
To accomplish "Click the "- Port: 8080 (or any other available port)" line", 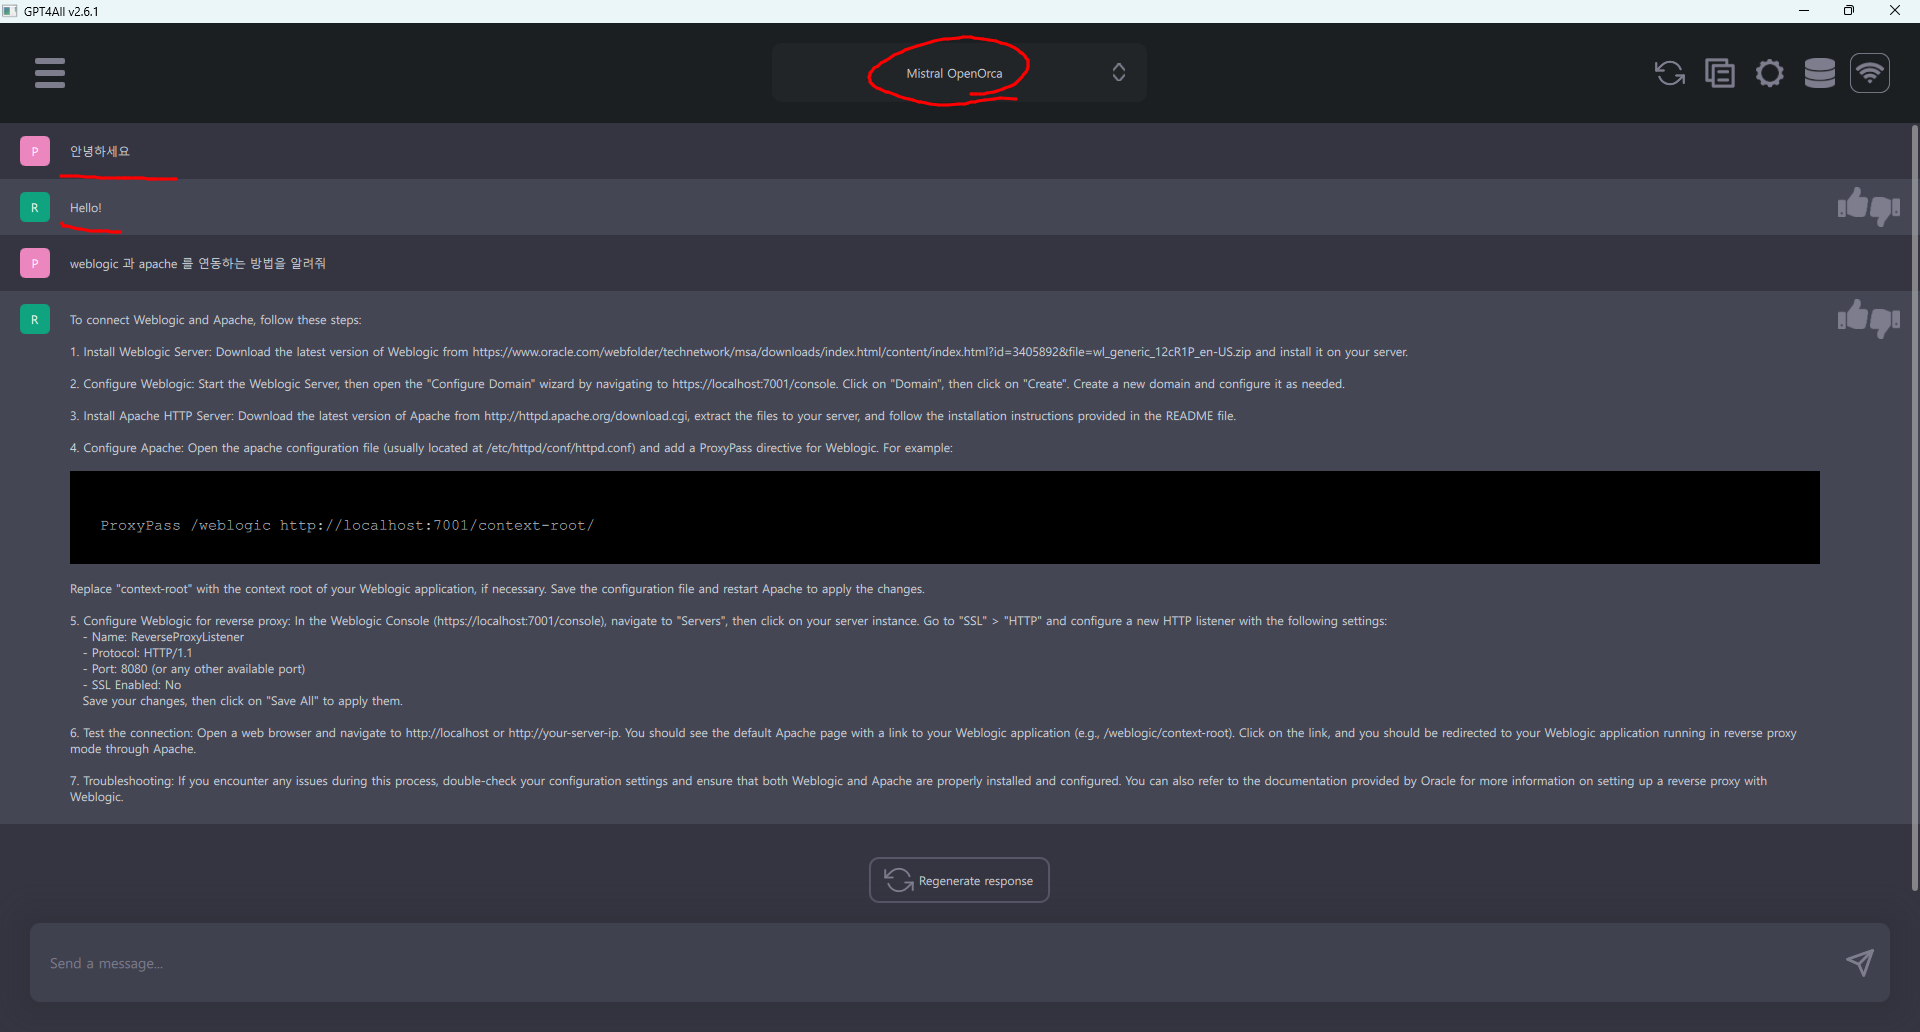I will pos(194,669).
